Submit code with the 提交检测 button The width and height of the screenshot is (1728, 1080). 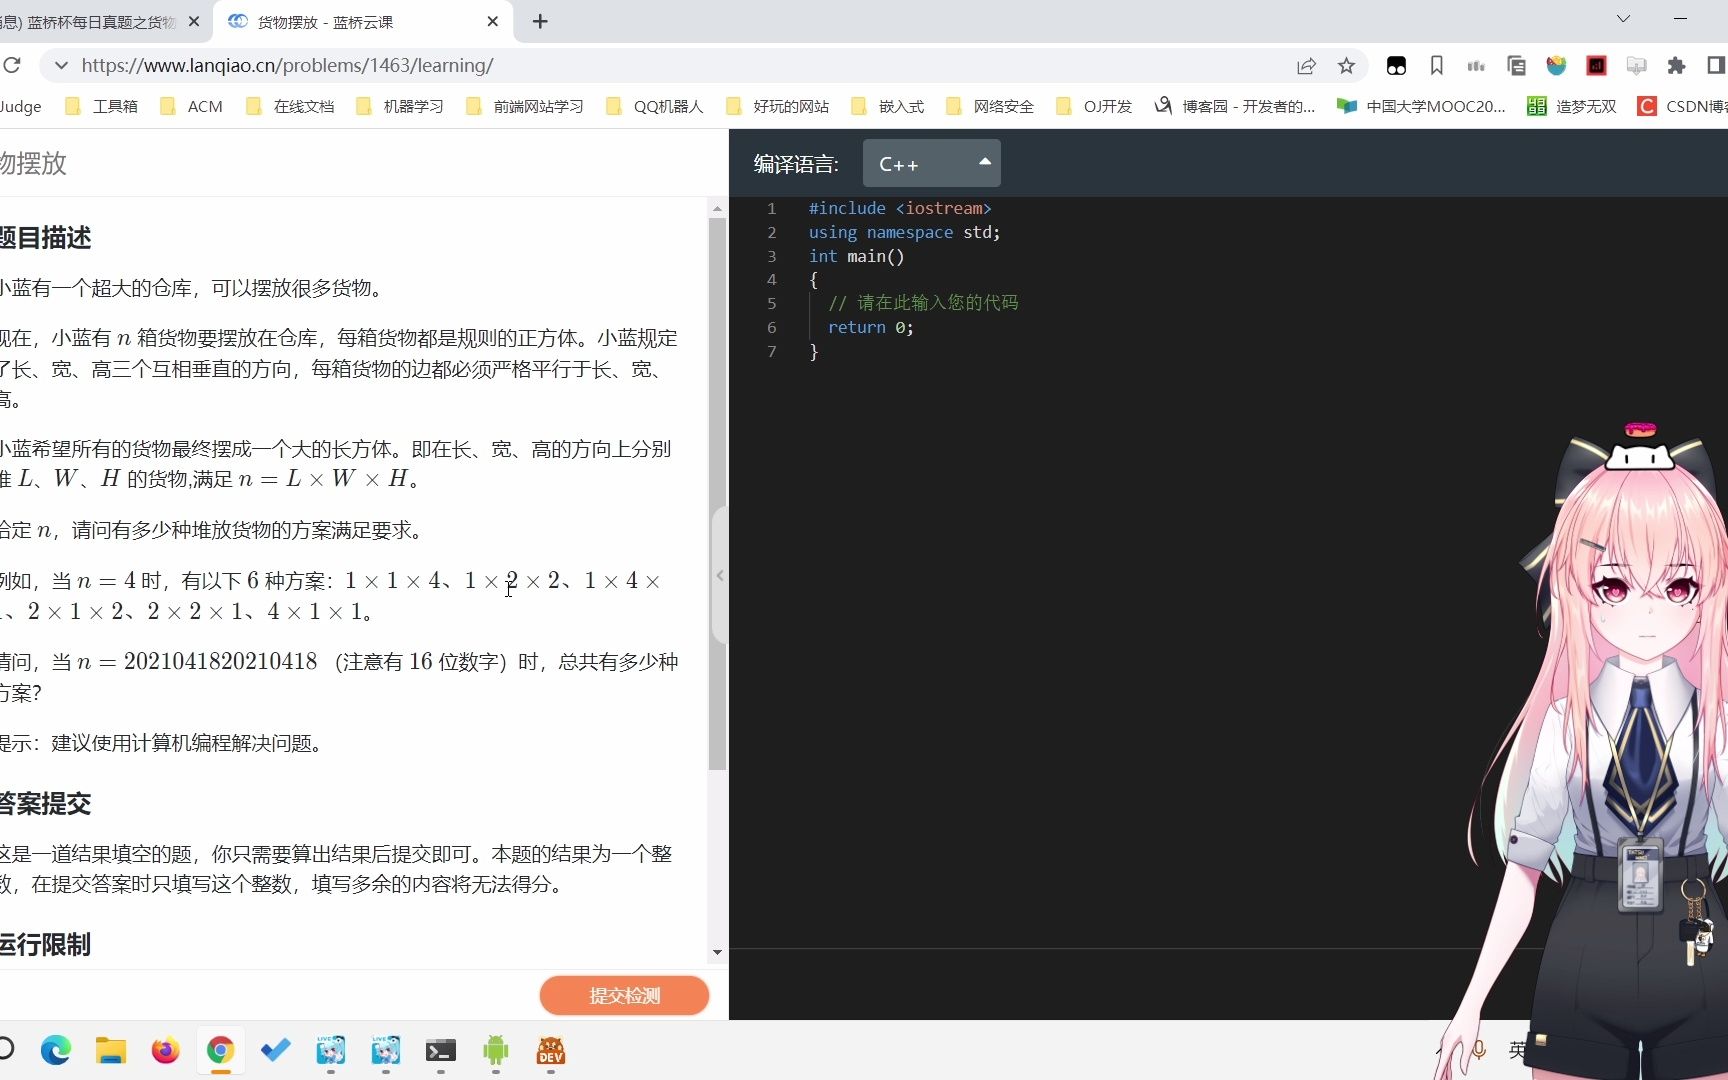pos(625,995)
